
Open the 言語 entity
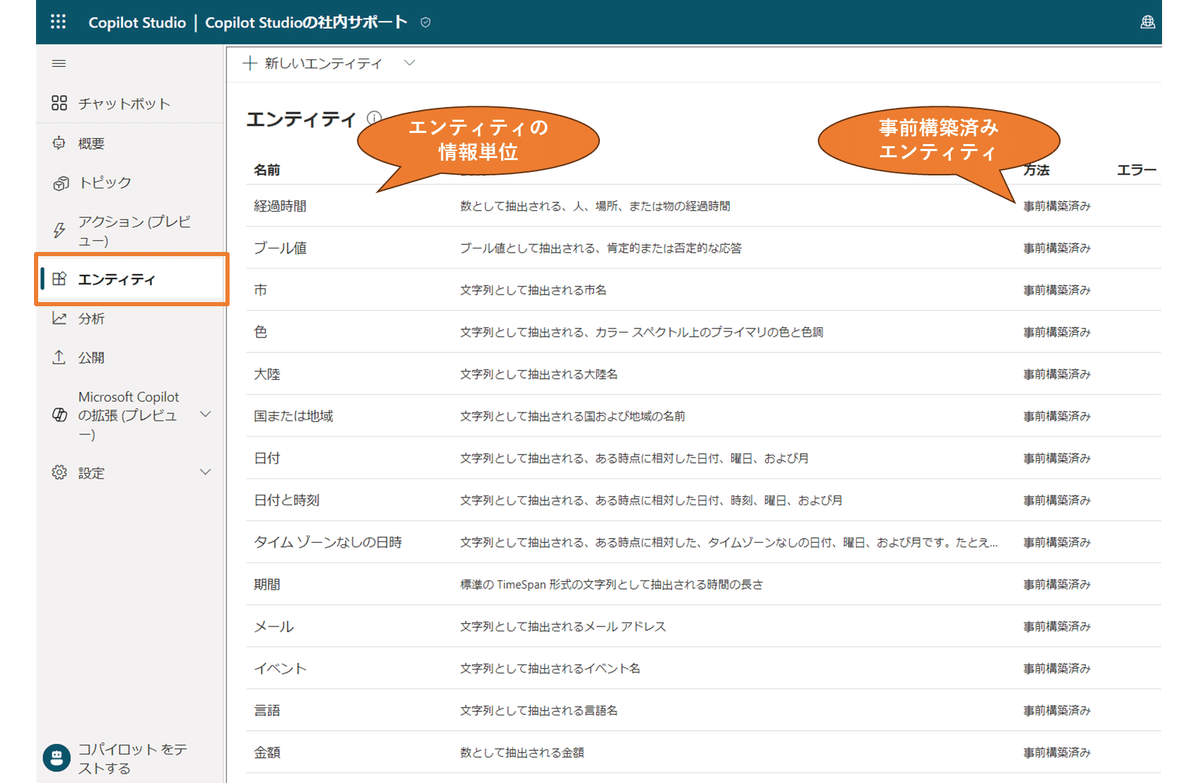coord(267,710)
